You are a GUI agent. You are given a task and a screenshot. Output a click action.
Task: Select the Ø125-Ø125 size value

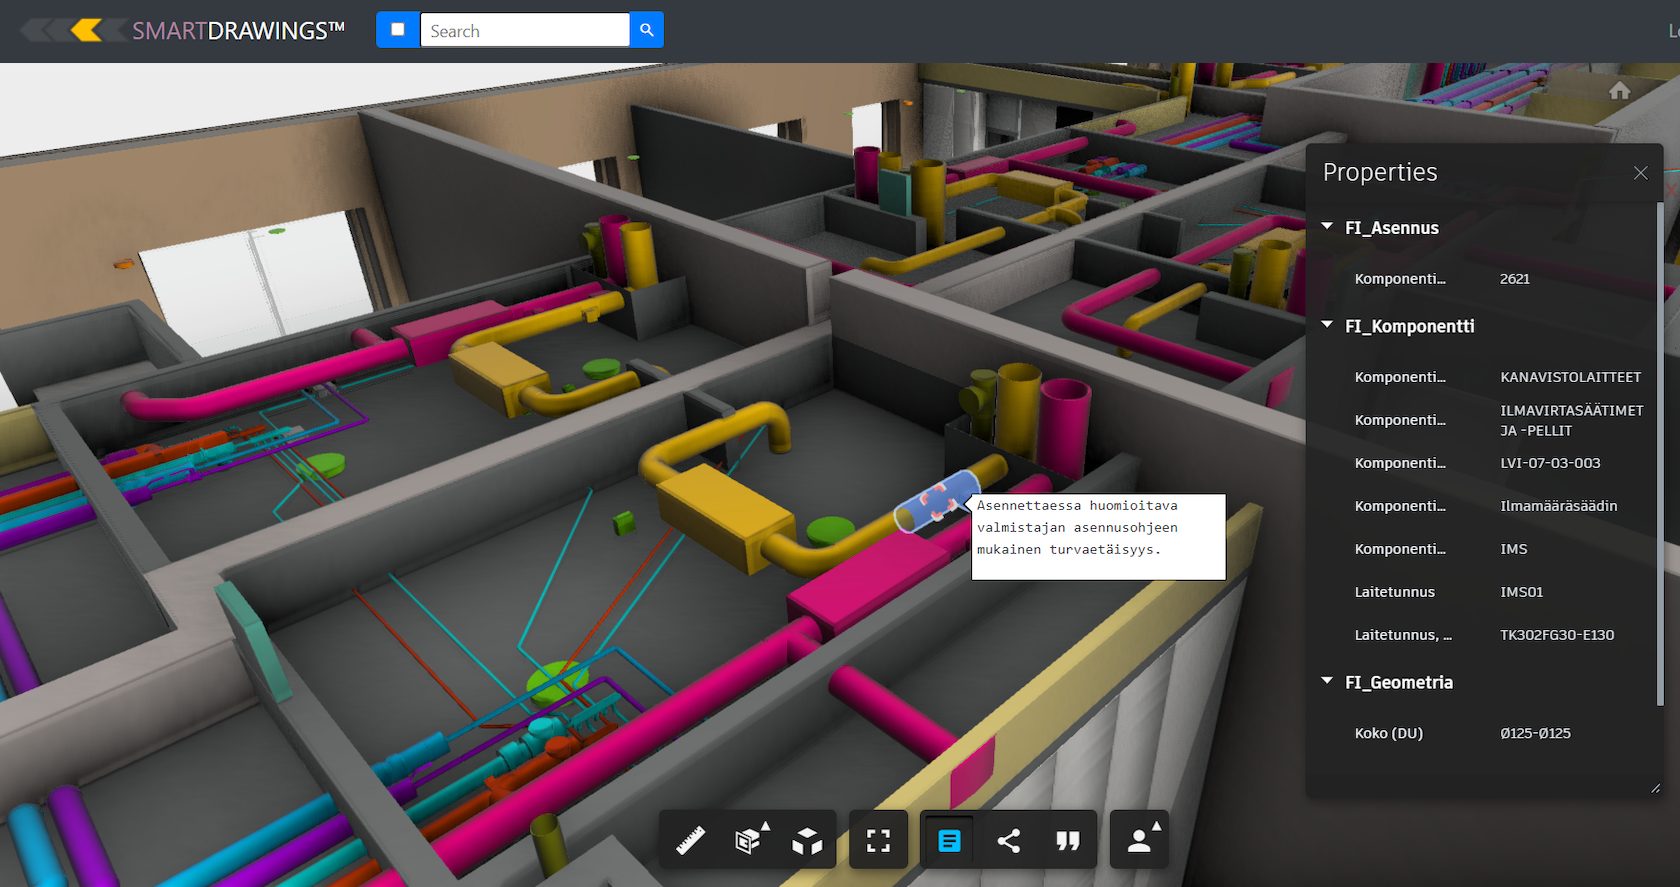click(x=1535, y=733)
